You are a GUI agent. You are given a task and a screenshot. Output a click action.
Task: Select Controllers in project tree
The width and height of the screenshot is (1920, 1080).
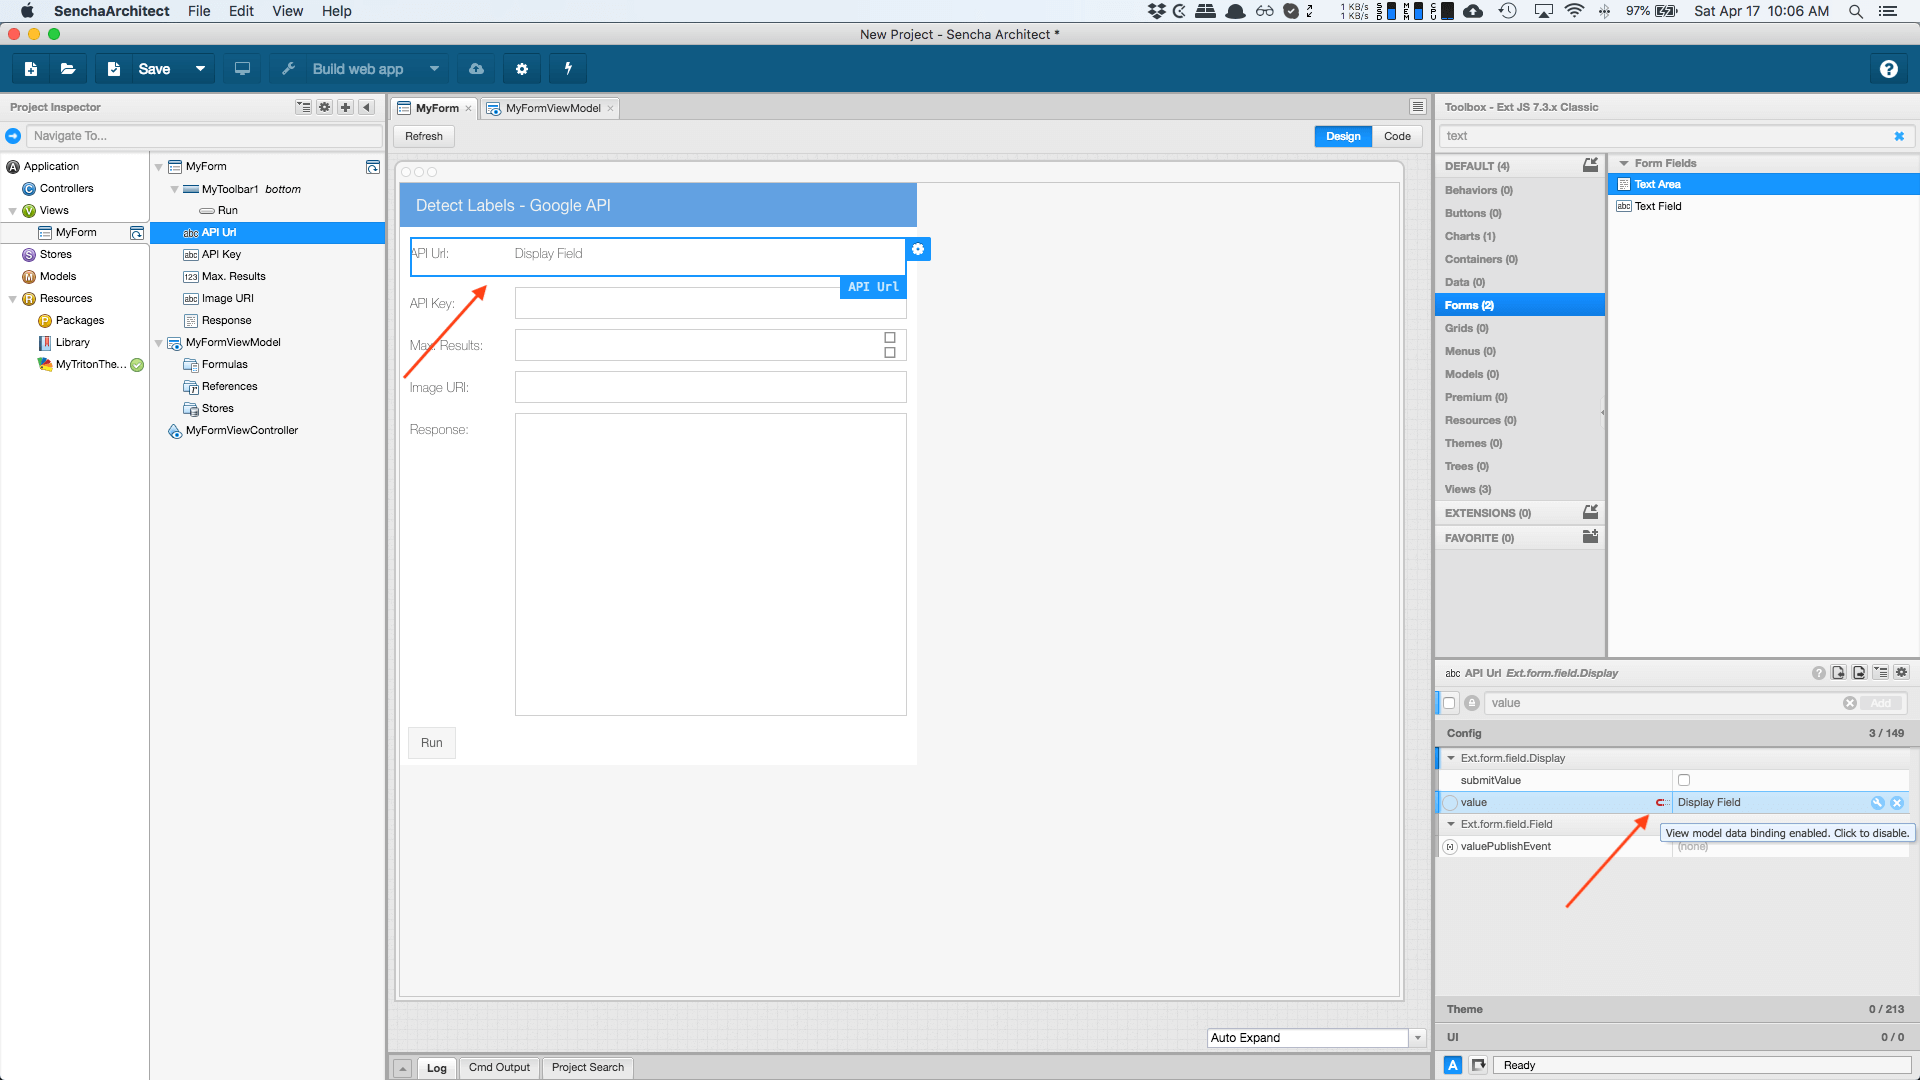point(66,188)
